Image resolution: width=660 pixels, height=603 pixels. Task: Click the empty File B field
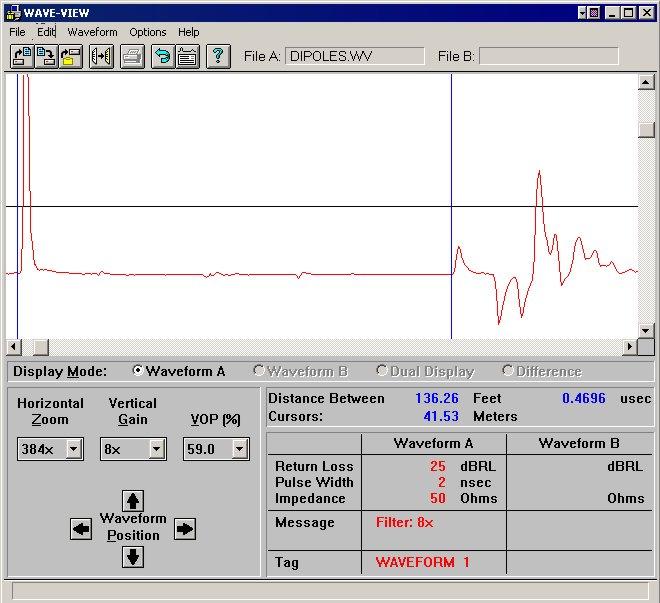pyautogui.click(x=549, y=56)
